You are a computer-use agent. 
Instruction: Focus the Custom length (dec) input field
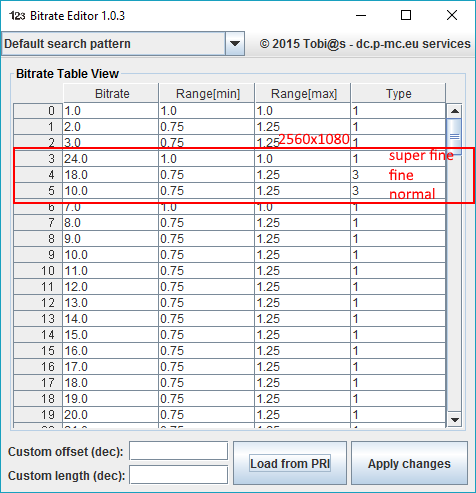click(x=179, y=475)
